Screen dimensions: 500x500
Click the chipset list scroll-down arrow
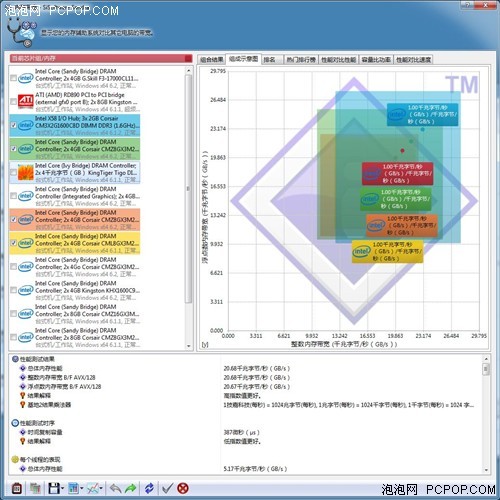[x=189, y=346]
